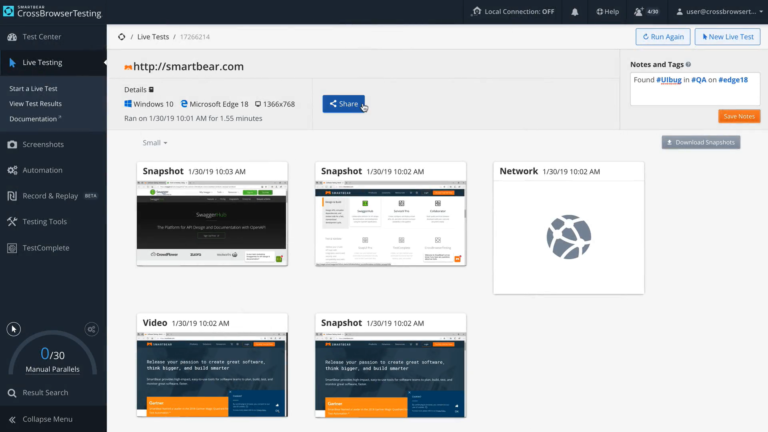This screenshot has width=768, height=432.
Task: Open View Test Results link
Action: 35,104
